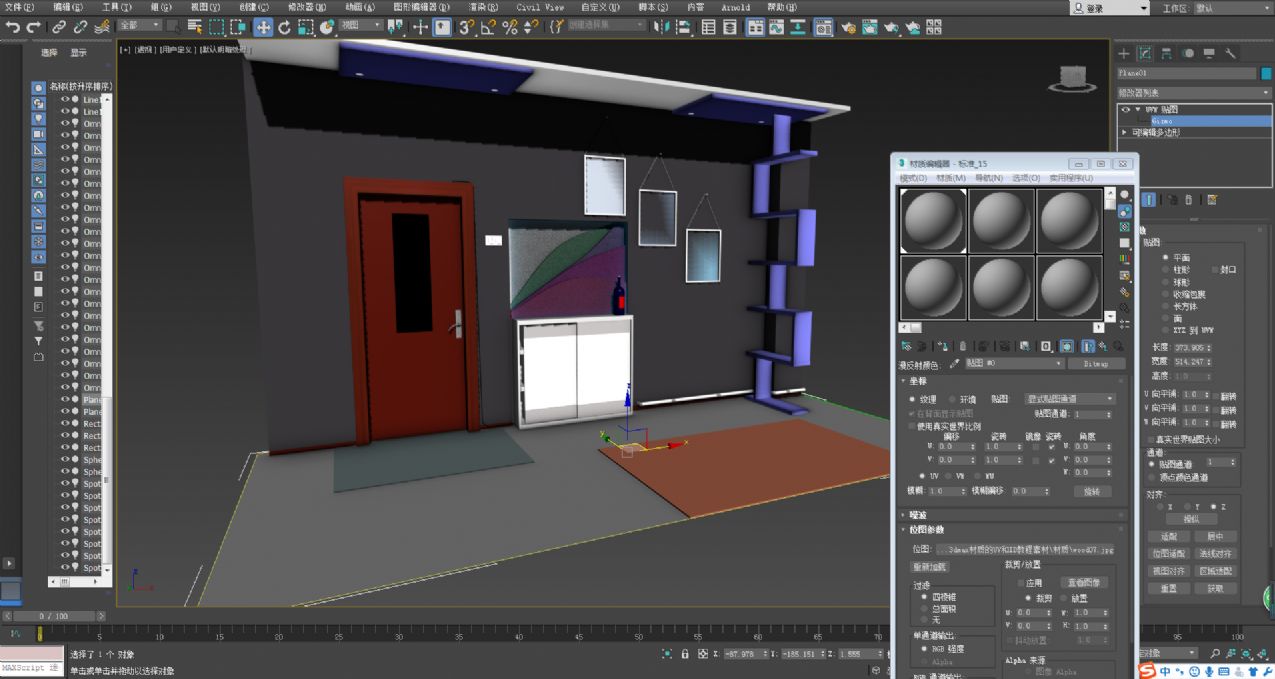
Task: Open the 工作区 默认 workspace dropdown
Action: [1233, 7]
